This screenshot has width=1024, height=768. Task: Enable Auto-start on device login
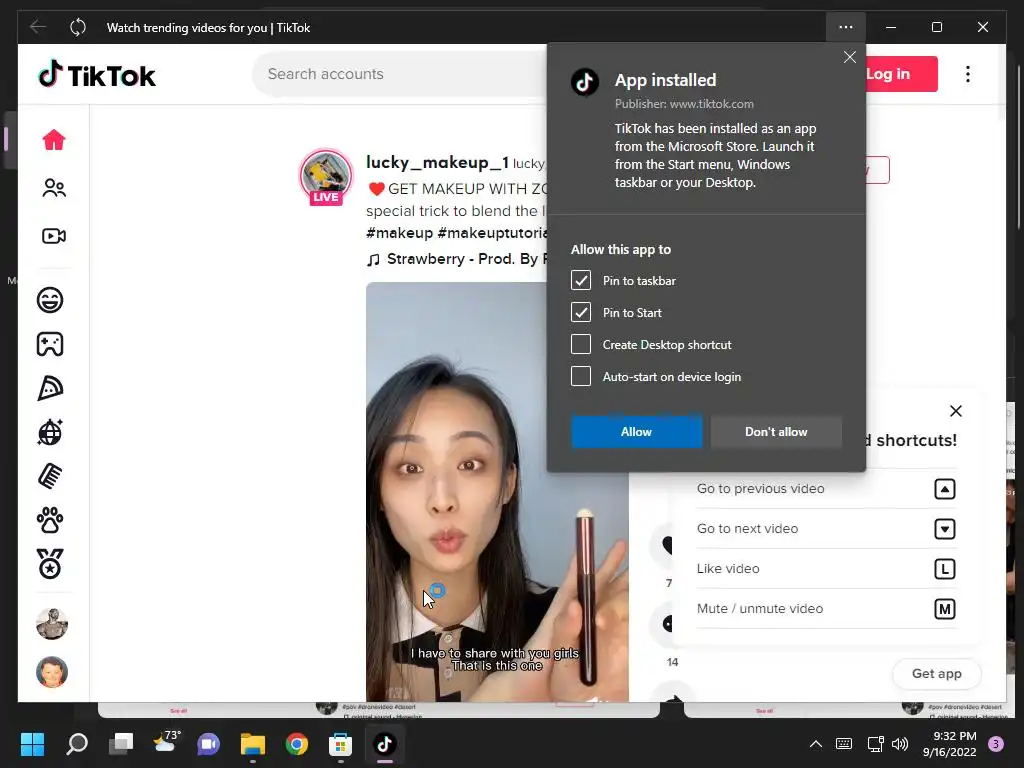click(x=581, y=376)
